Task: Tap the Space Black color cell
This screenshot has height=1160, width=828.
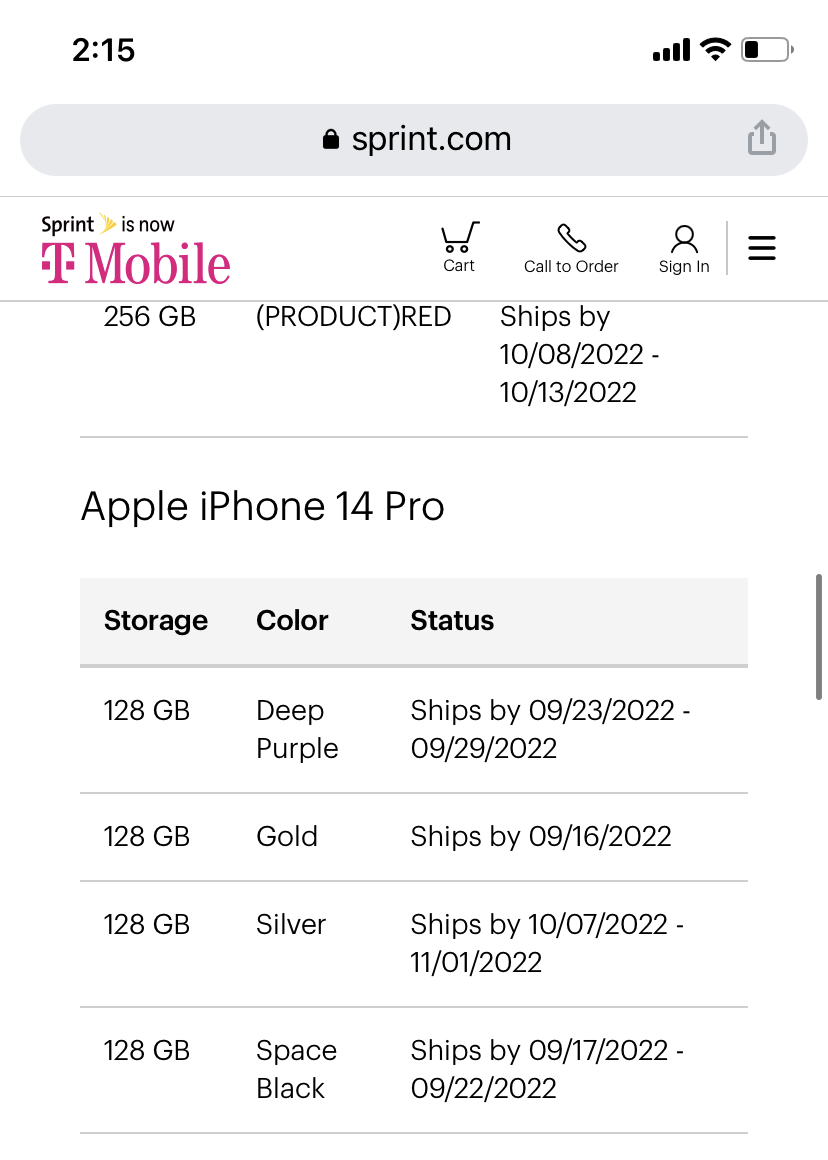Action: click(x=296, y=1069)
